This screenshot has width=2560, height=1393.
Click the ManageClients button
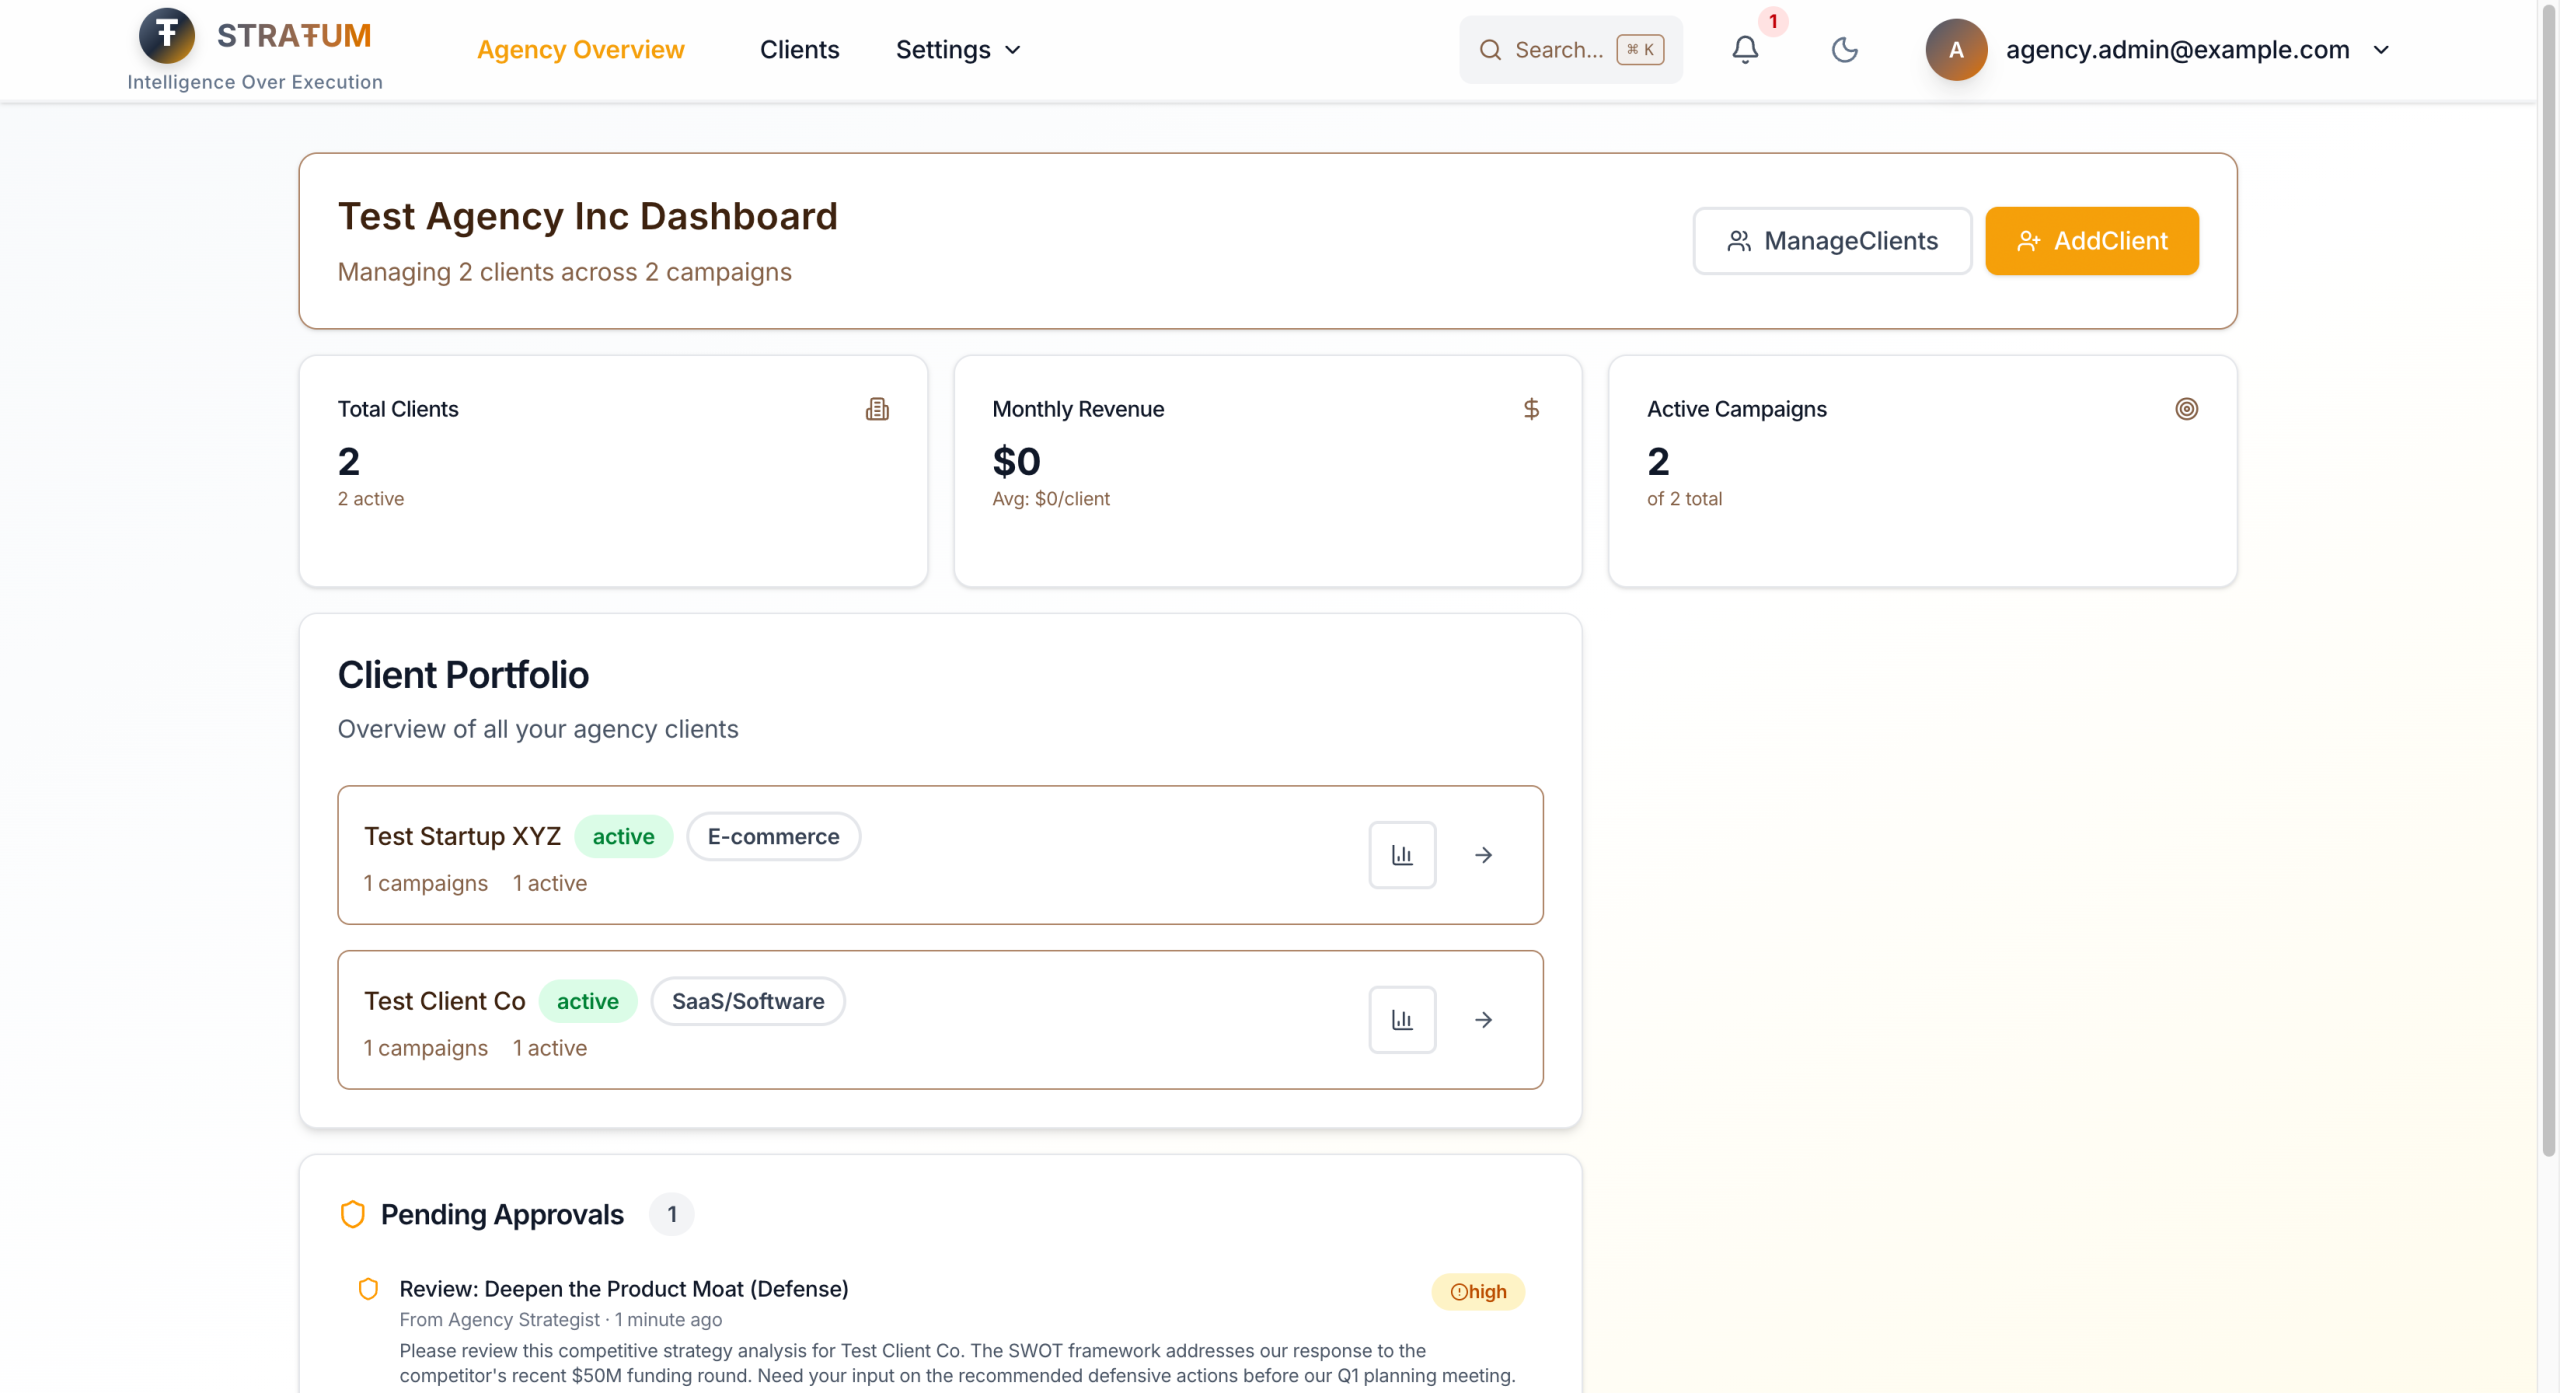point(1831,241)
